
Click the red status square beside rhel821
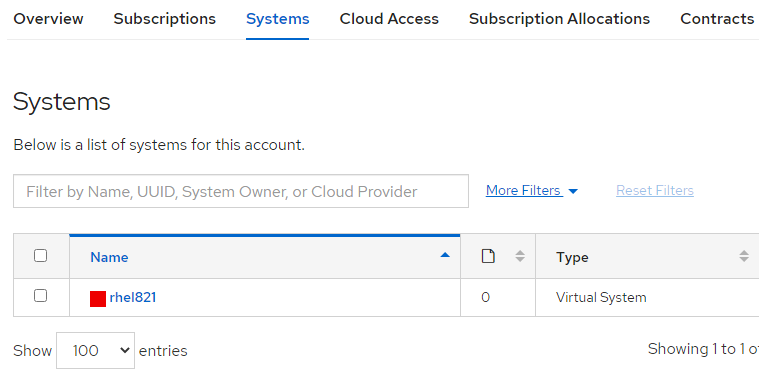(98, 299)
